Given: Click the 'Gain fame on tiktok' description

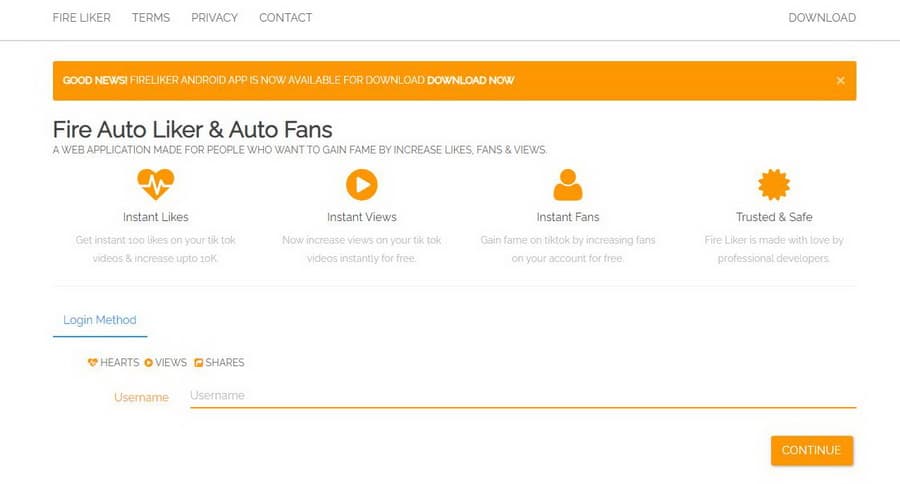Looking at the screenshot, I should point(568,249).
